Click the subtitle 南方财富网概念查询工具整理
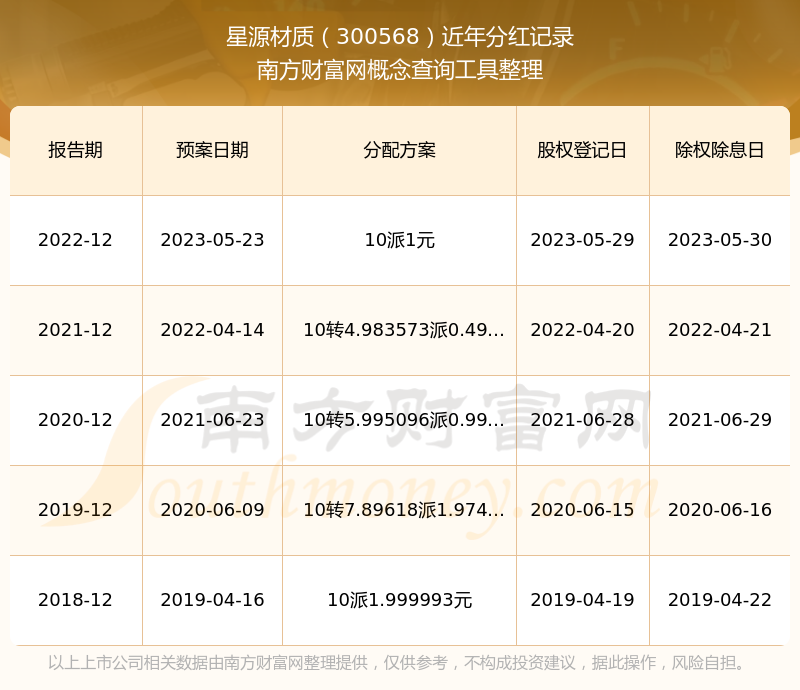The image size is (800, 690). pyautogui.click(x=400, y=70)
